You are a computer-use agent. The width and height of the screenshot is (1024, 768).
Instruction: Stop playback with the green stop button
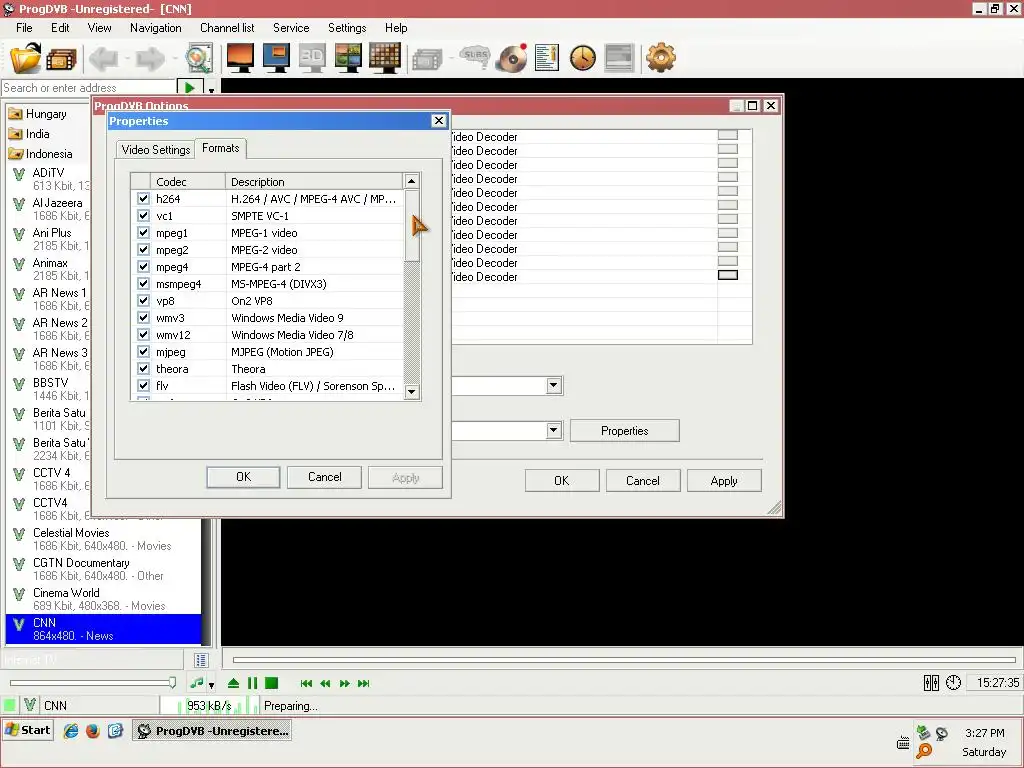pos(272,683)
